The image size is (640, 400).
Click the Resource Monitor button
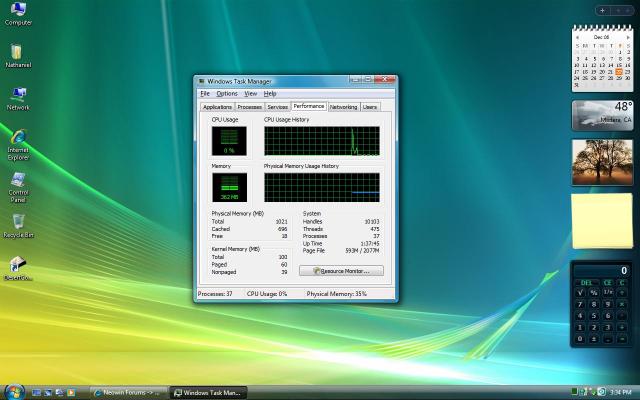pyautogui.click(x=341, y=271)
